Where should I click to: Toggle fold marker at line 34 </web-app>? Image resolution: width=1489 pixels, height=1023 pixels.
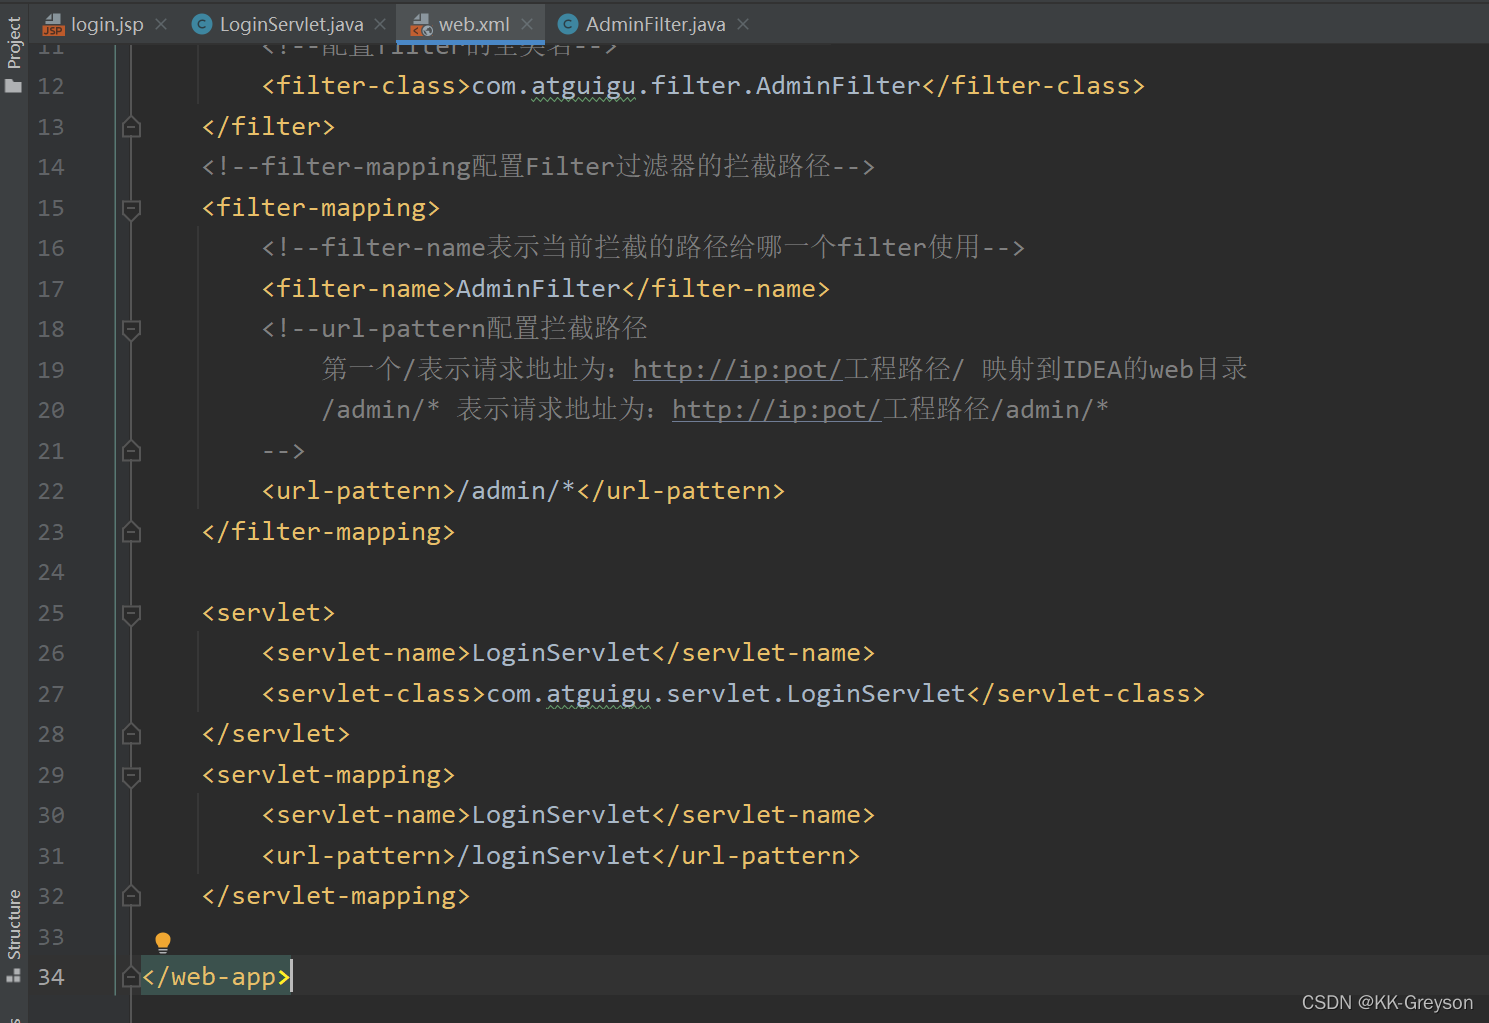[131, 977]
